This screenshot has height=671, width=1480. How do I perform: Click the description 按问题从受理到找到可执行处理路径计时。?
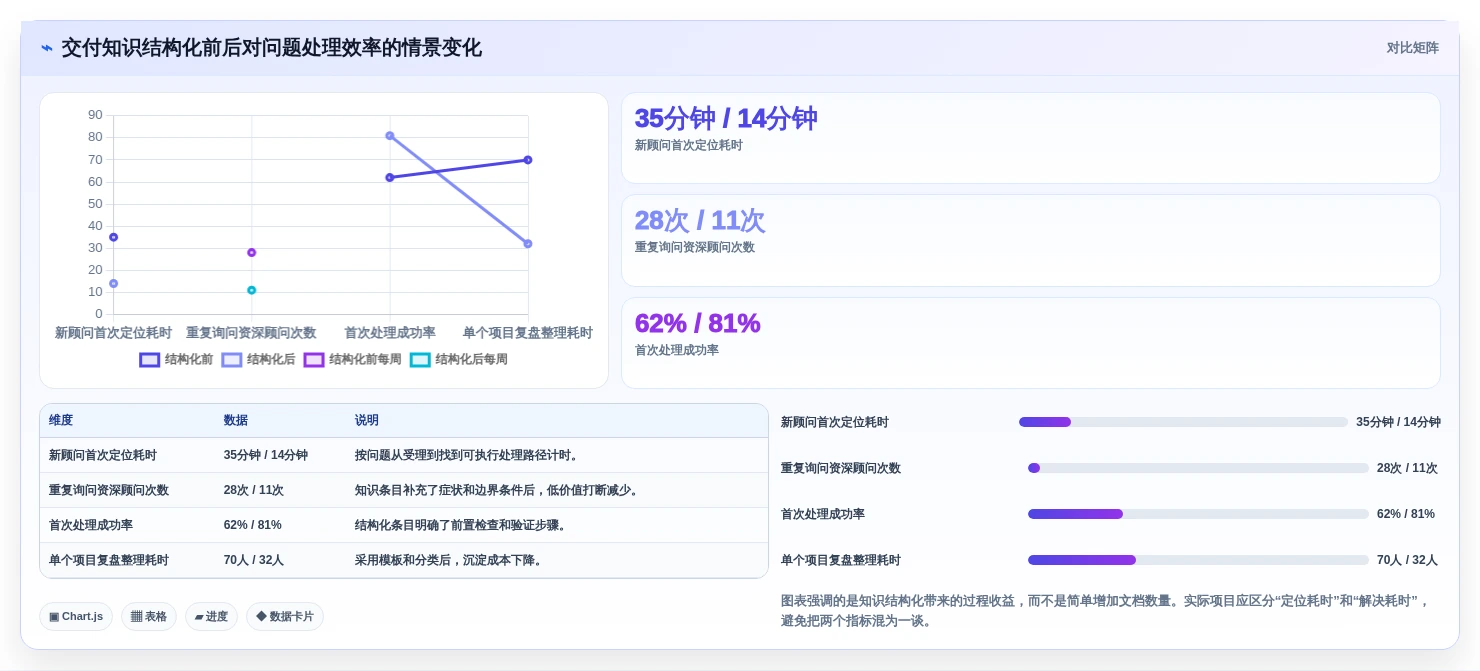(469, 455)
